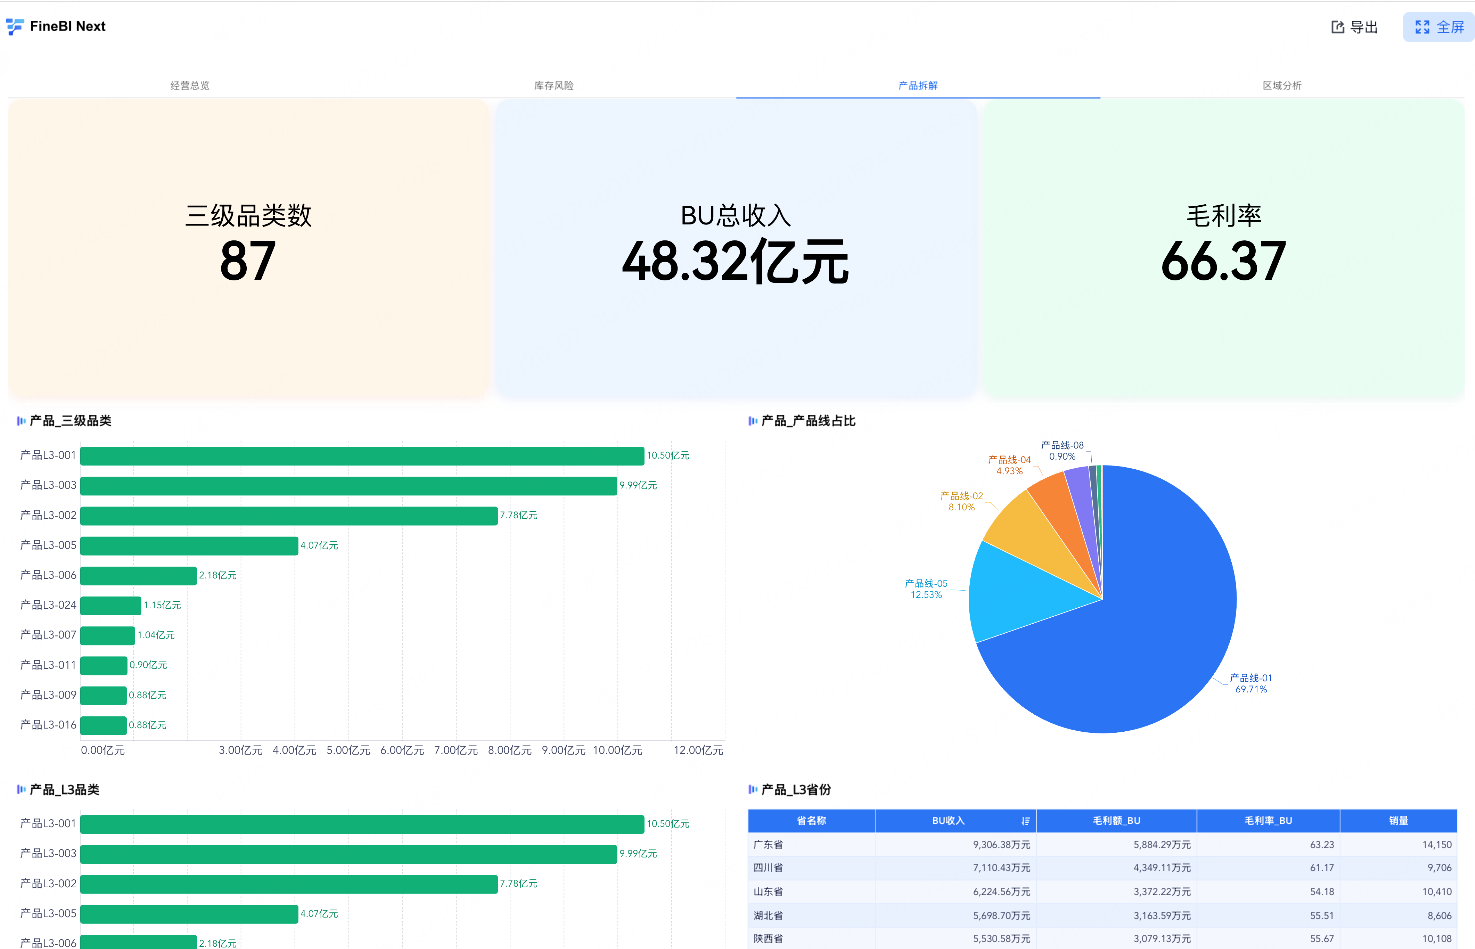Go to the 区域分析 tab
This screenshot has width=1475, height=949.
tap(1282, 86)
